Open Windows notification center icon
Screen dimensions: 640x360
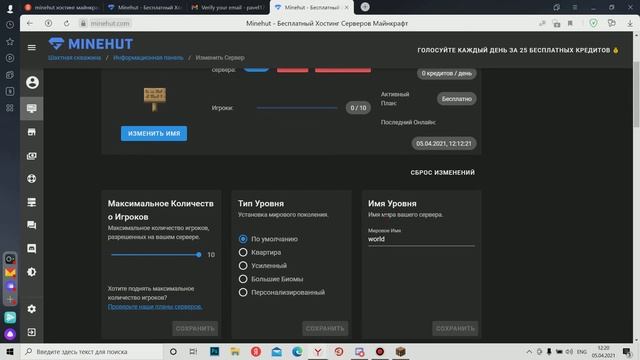coord(627,351)
